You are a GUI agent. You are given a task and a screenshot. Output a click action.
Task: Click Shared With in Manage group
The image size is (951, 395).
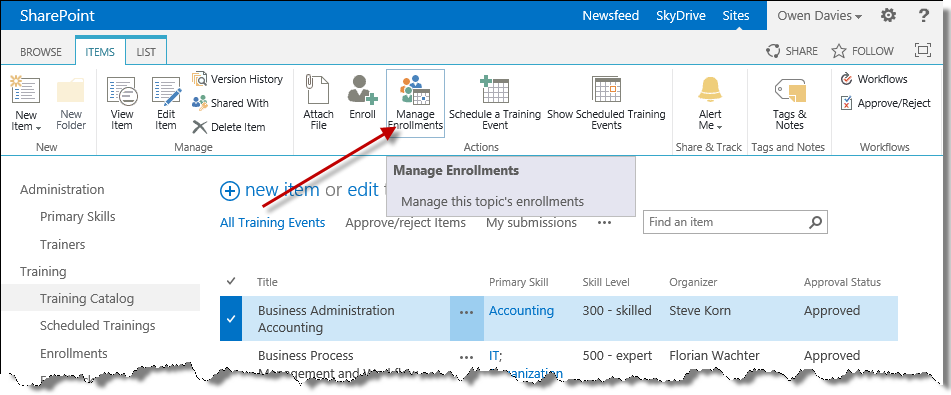[x=230, y=103]
